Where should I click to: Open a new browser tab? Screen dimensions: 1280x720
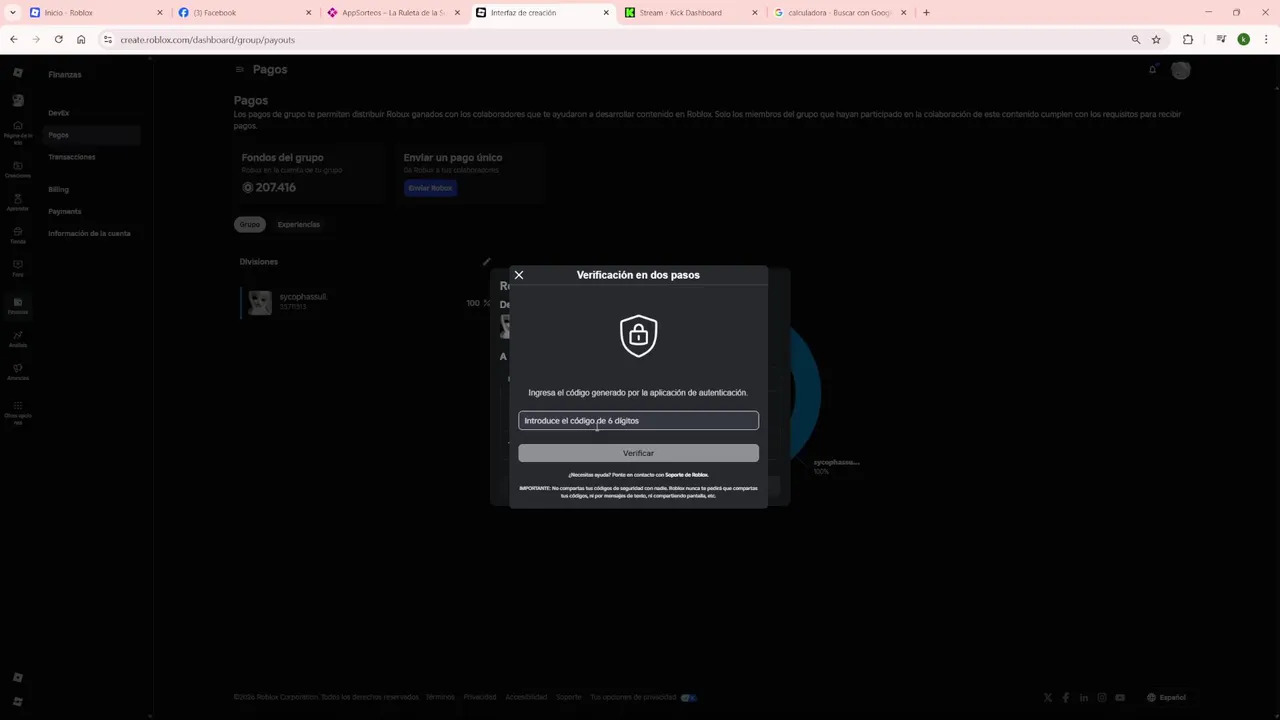[926, 13]
